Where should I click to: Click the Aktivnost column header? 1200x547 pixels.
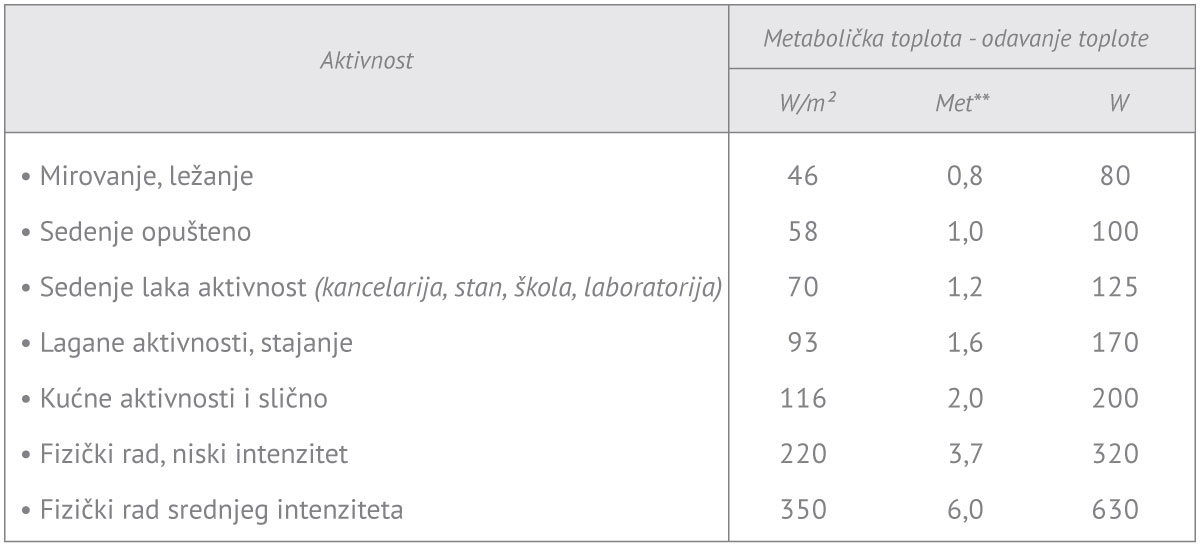click(x=367, y=62)
